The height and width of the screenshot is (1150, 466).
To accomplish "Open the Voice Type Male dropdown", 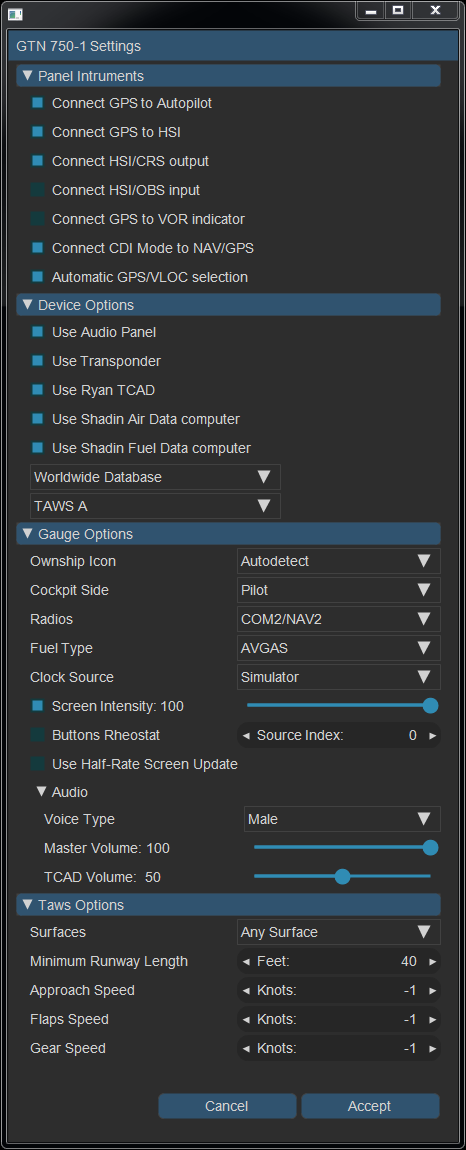I will (342, 819).
